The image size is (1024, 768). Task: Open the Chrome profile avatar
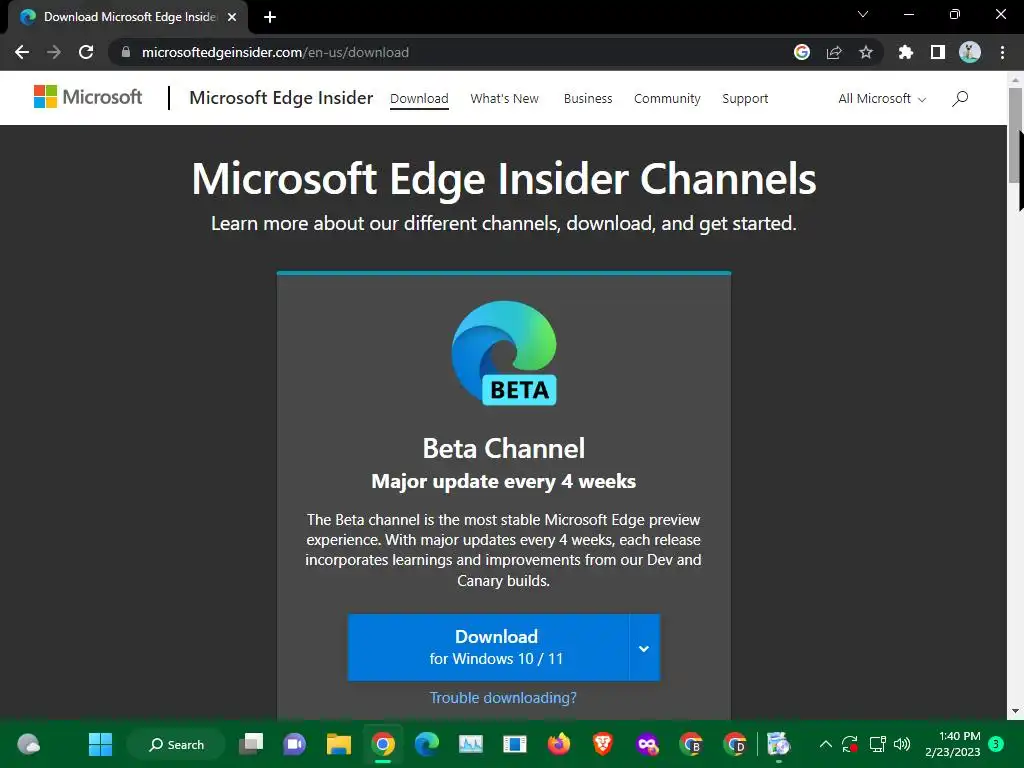(x=970, y=52)
